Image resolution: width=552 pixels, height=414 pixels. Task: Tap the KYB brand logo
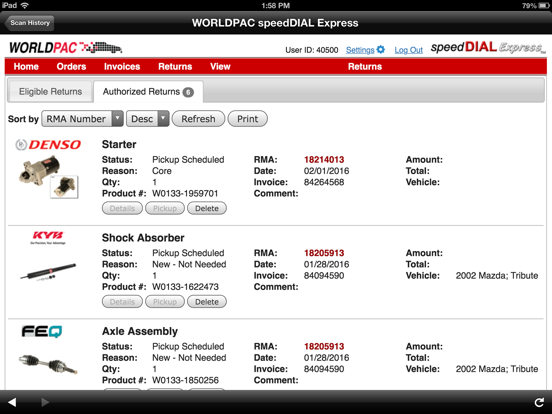click(x=48, y=237)
